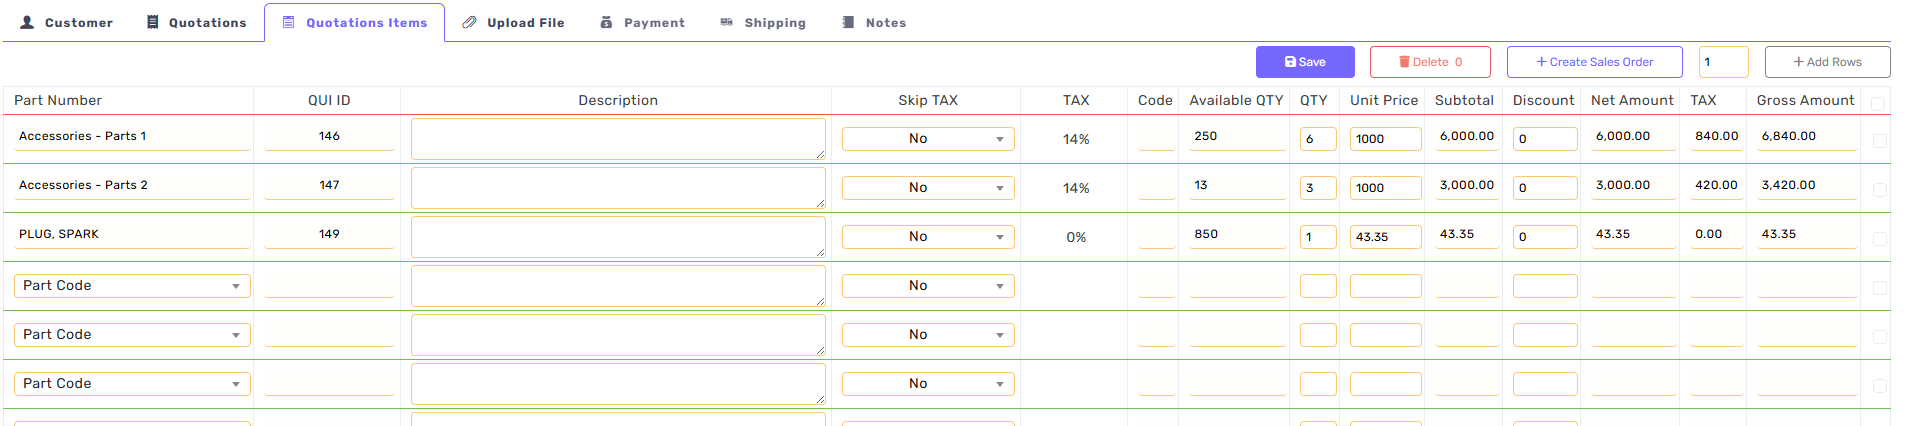The width and height of the screenshot is (1906, 426).
Task: Click the Upload File paperclip icon
Action: (x=469, y=22)
